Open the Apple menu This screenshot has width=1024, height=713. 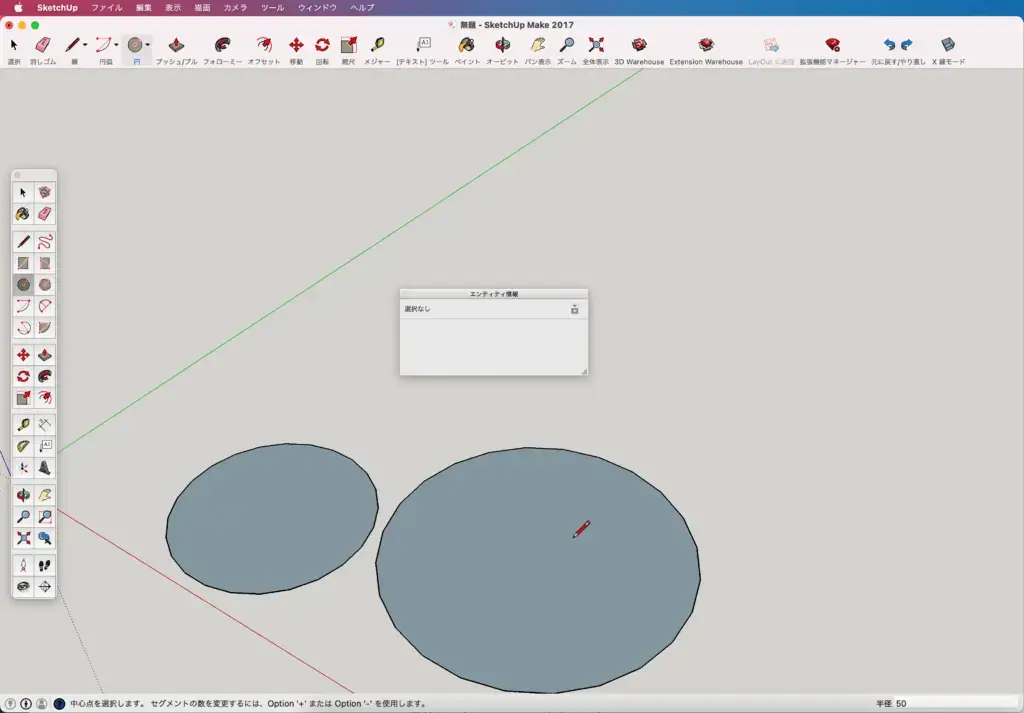tap(18, 7)
